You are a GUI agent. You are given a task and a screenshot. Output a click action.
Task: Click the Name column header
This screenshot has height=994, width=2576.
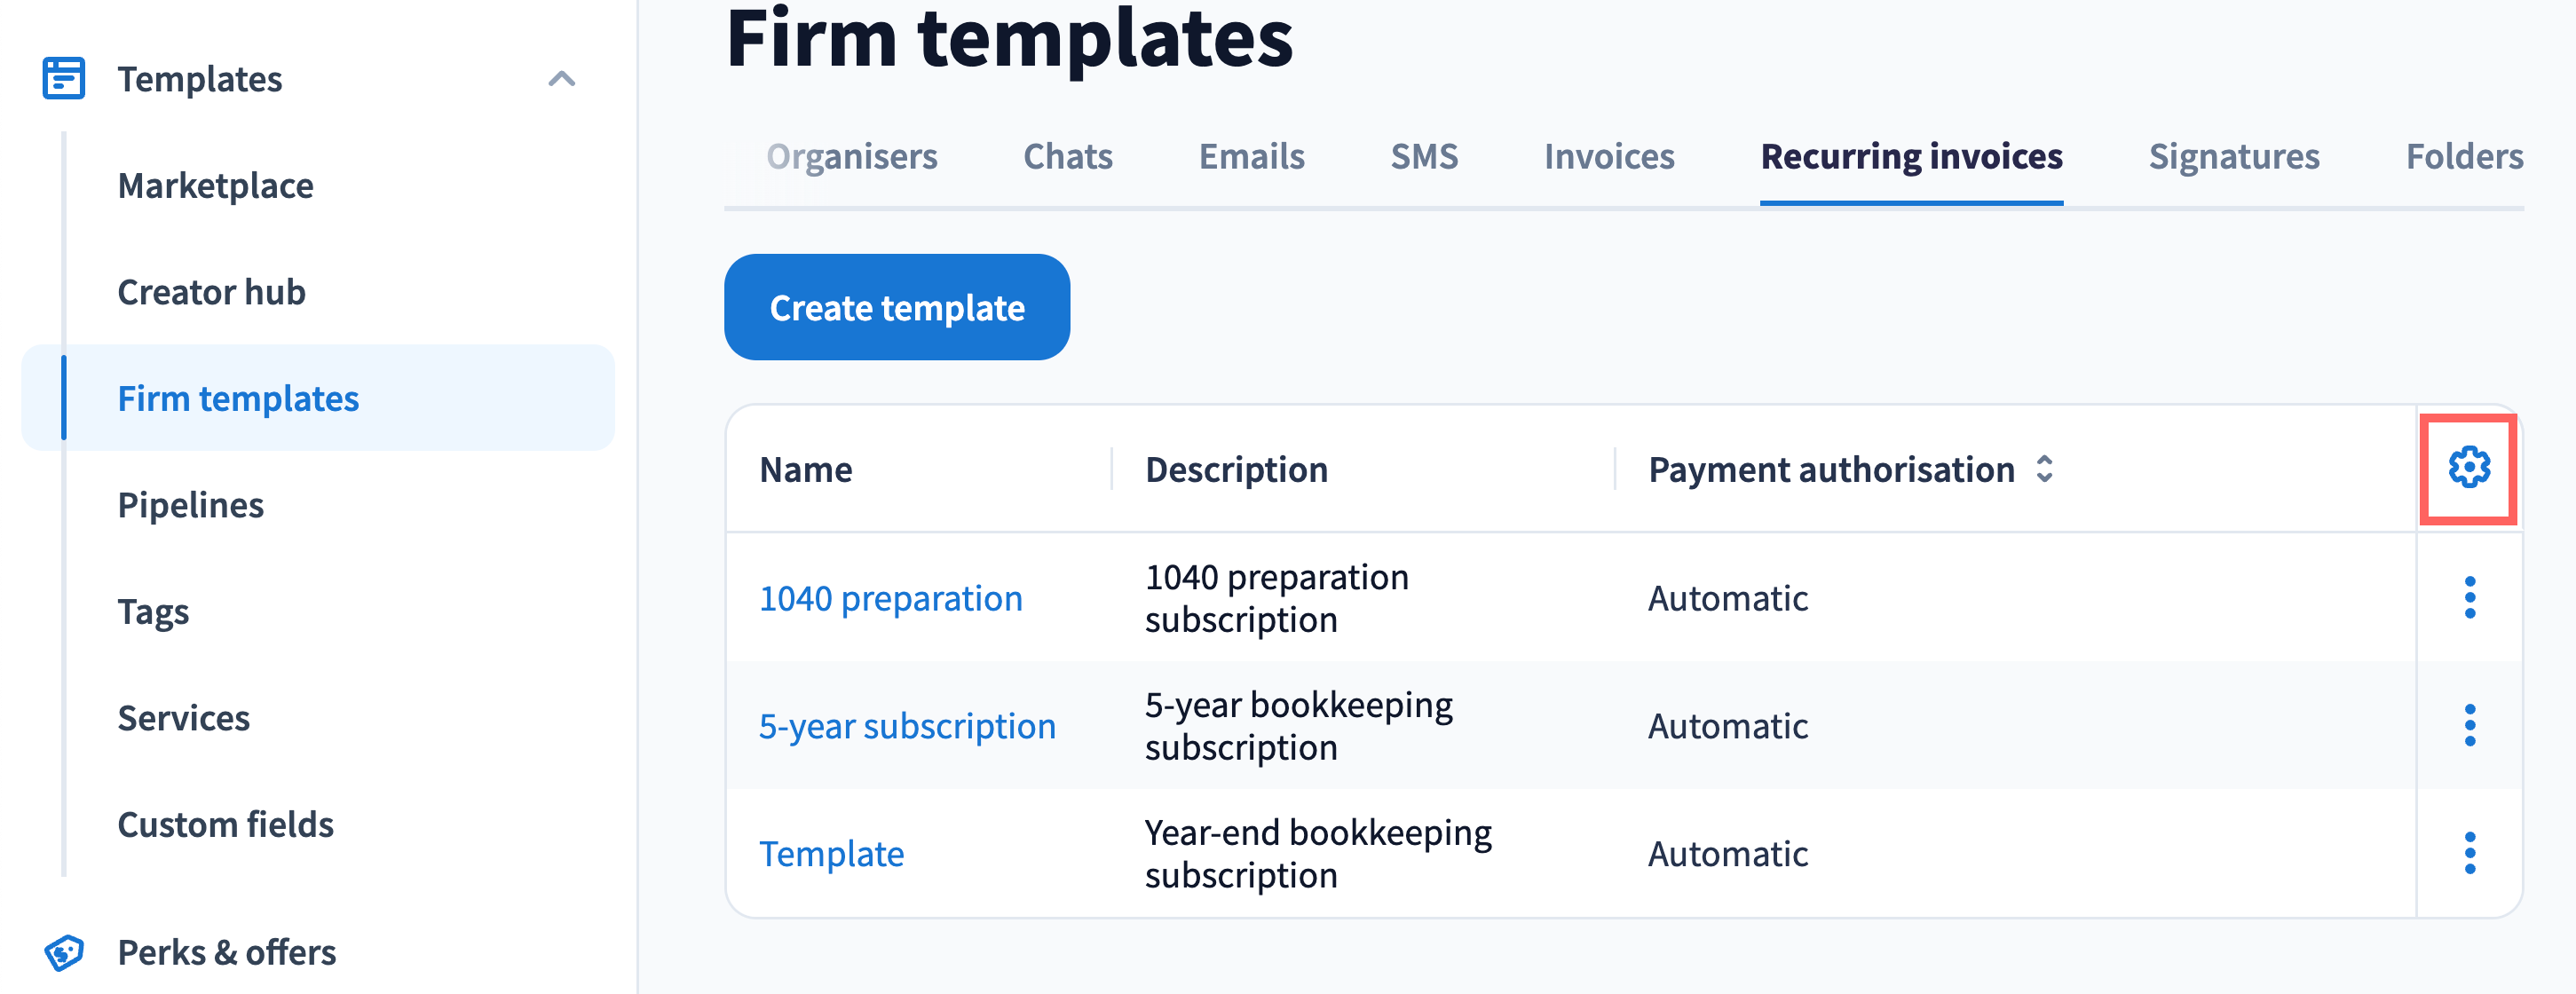click(x=806, y=469)
